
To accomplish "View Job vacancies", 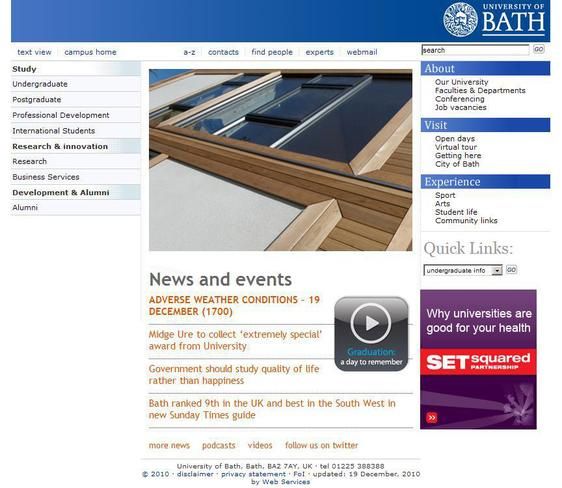I will click(461, 107).
